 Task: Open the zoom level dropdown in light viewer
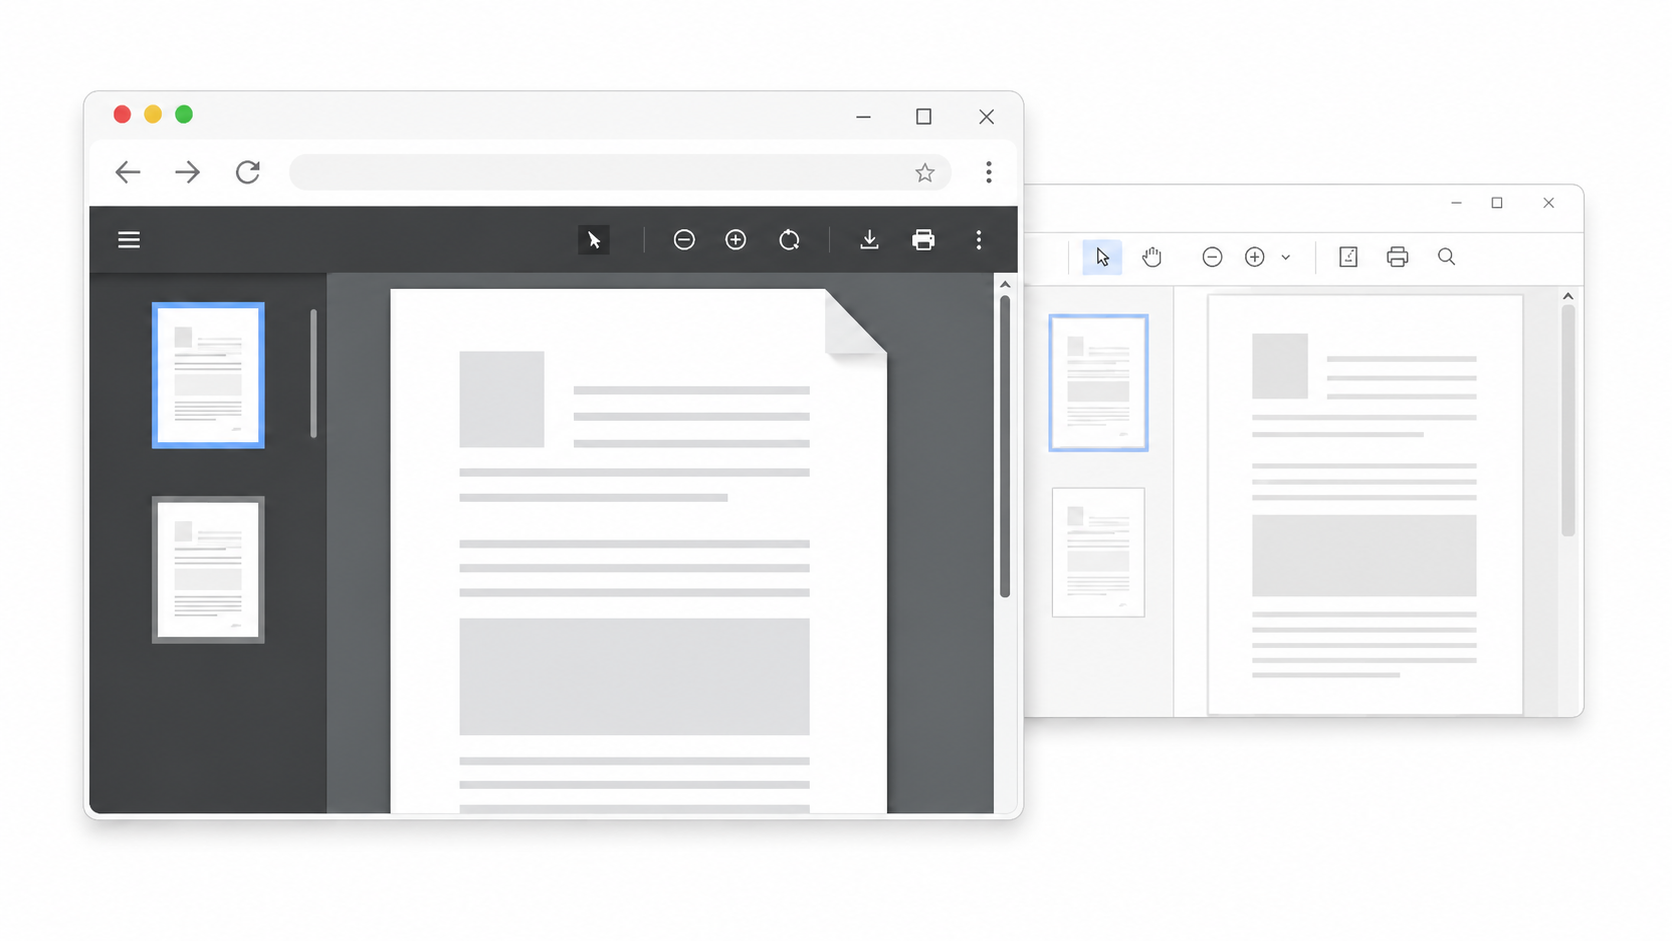[x=1286, y=257]
